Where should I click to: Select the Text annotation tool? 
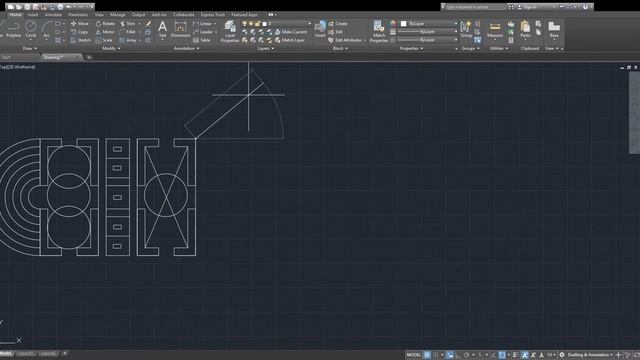(x=162, y=29)
